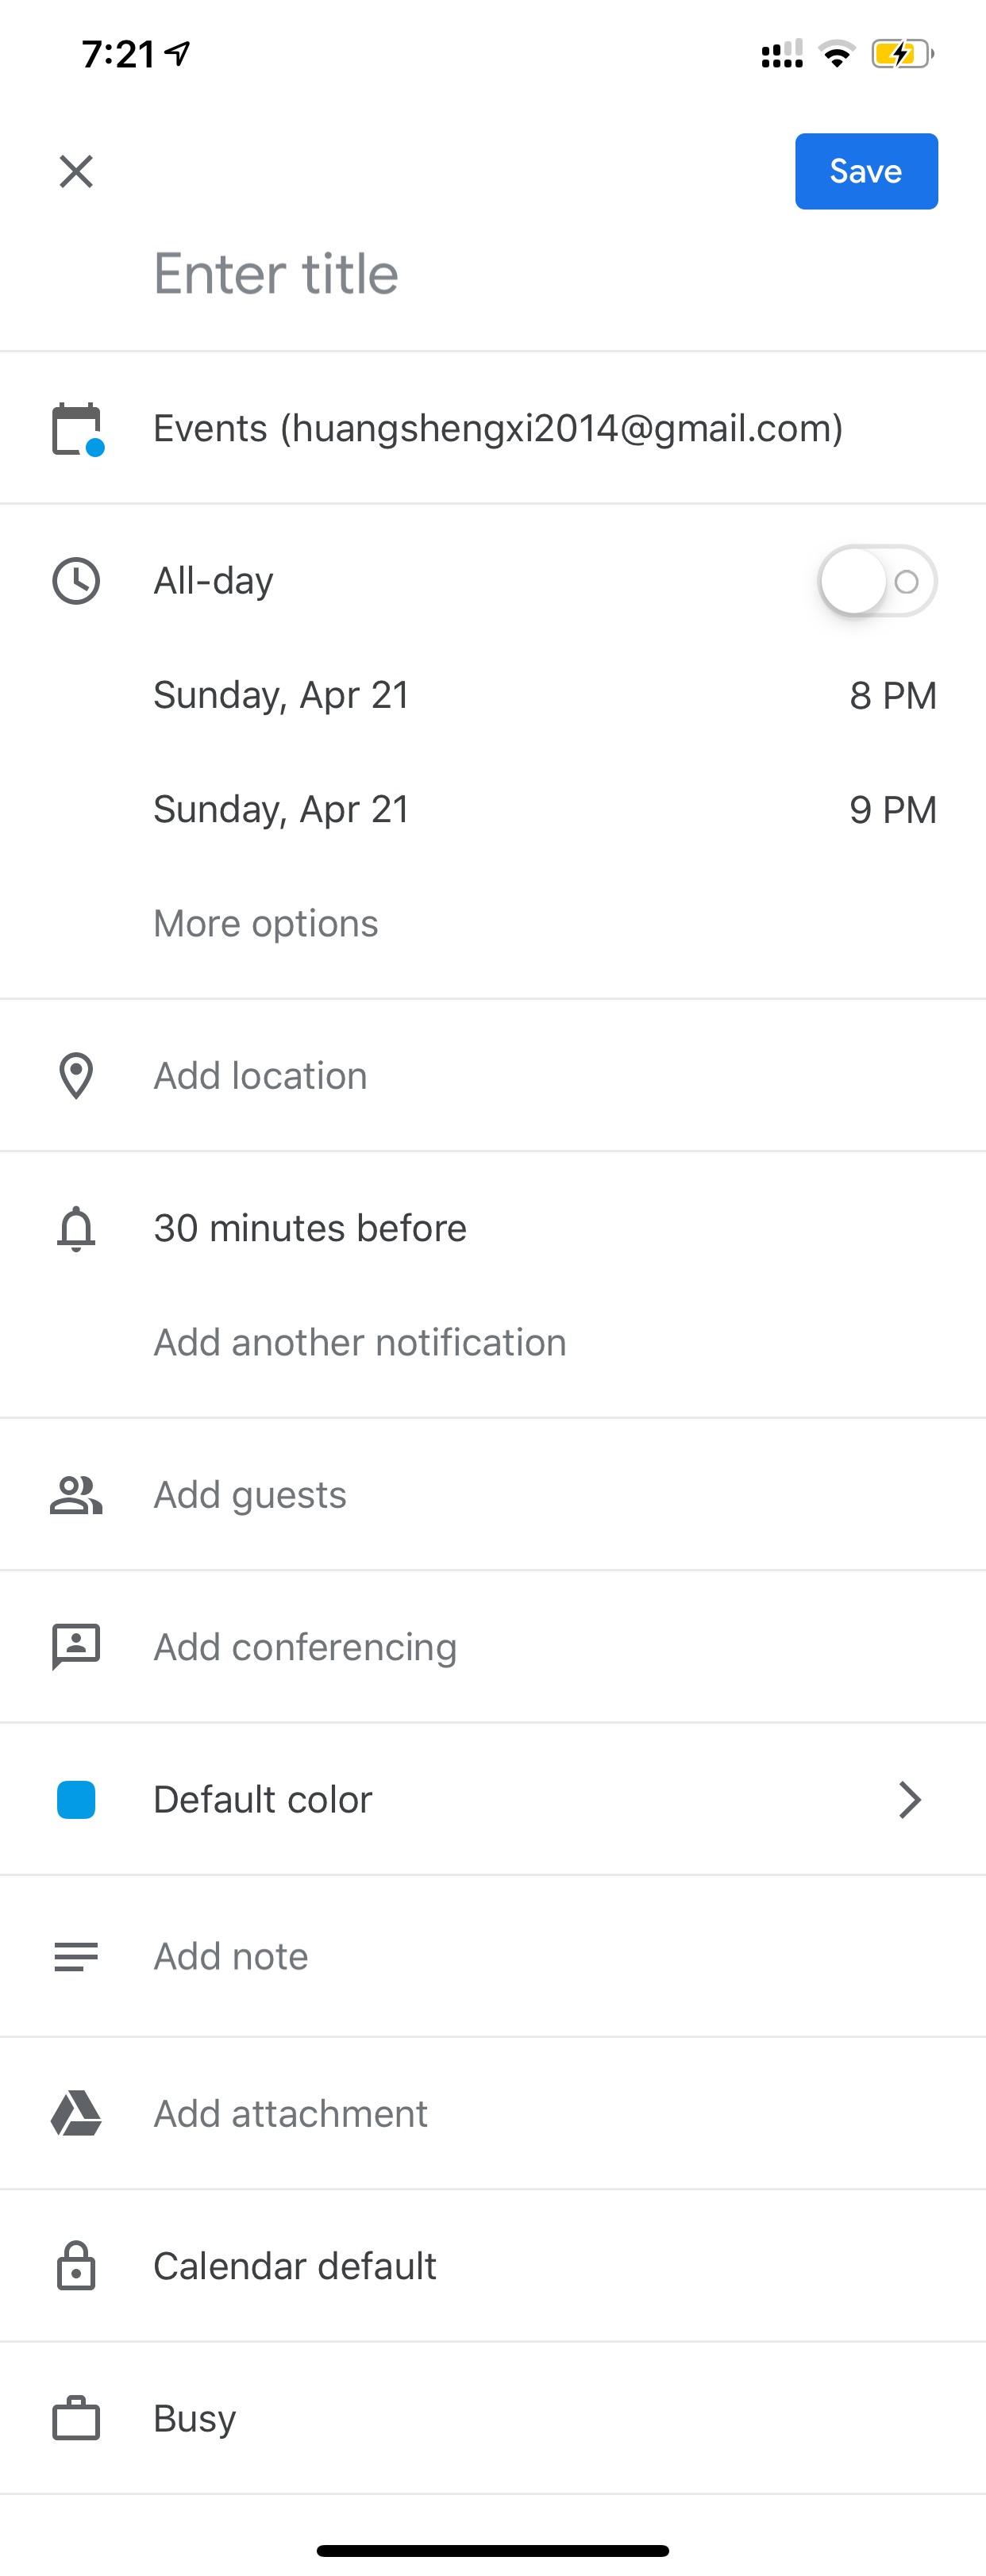Open the 8 PM start time picker
The image size is (986, 2576).
(893, 695)
